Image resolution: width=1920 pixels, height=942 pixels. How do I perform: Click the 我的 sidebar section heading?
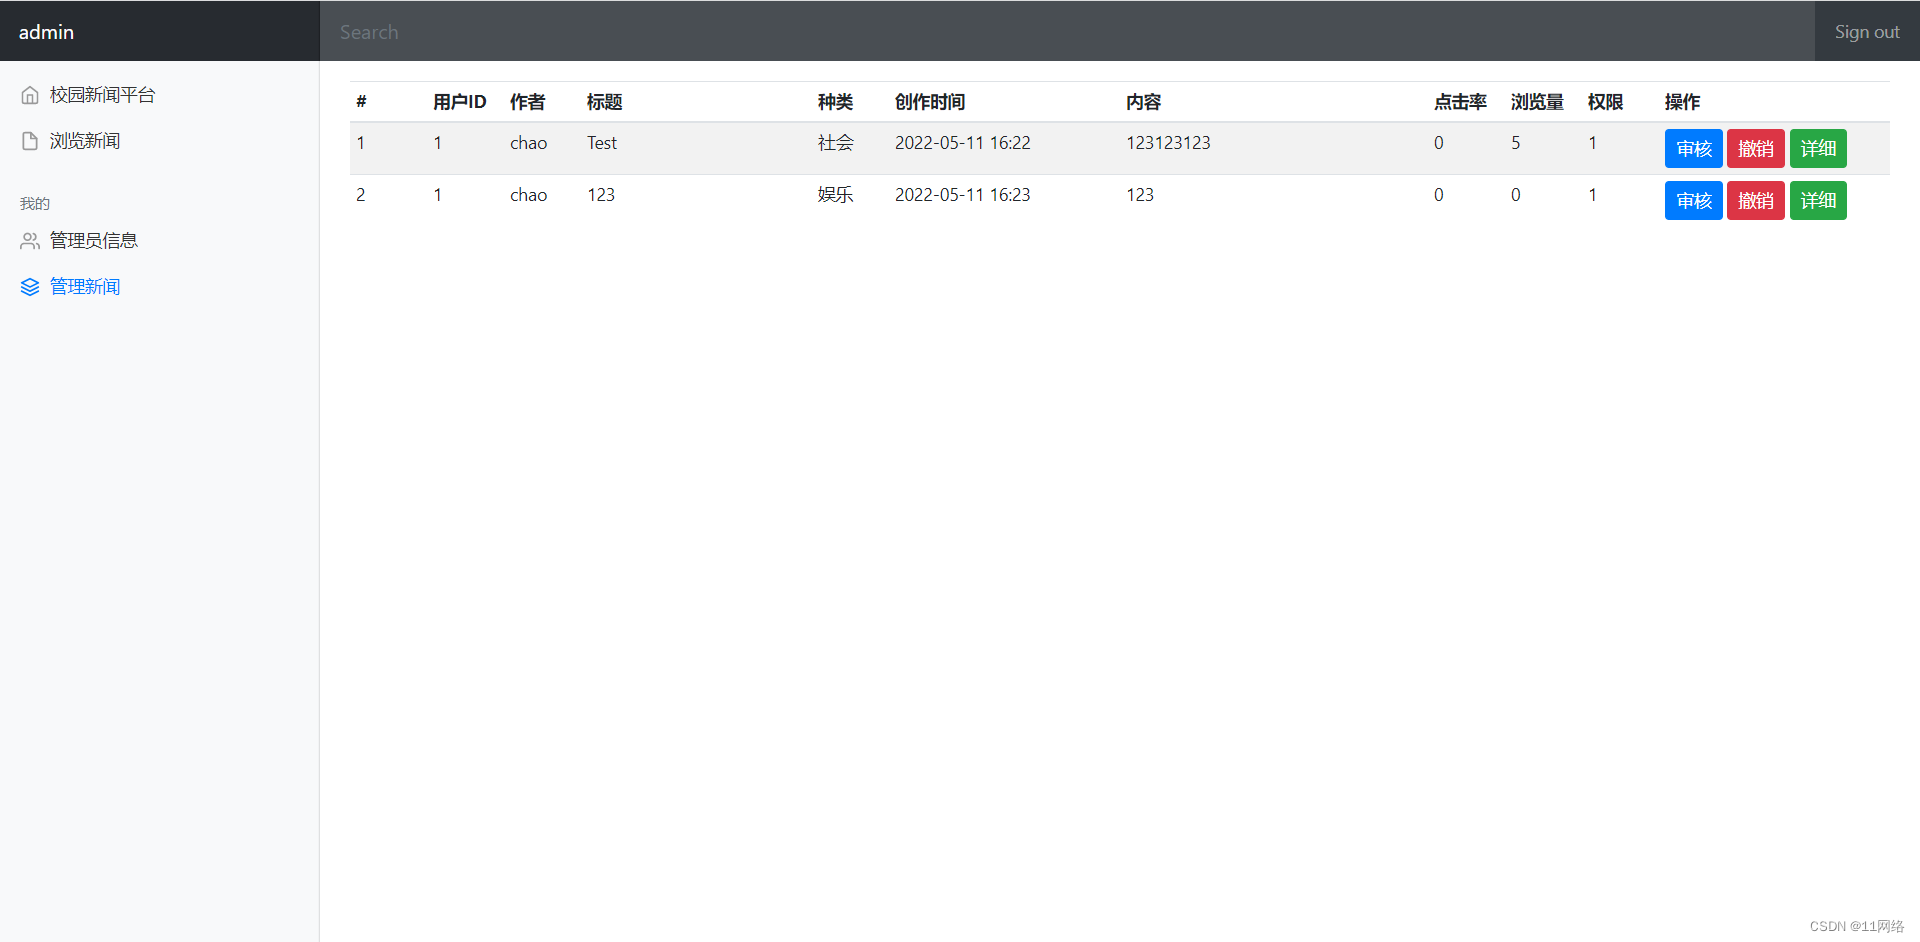point(35,203)
